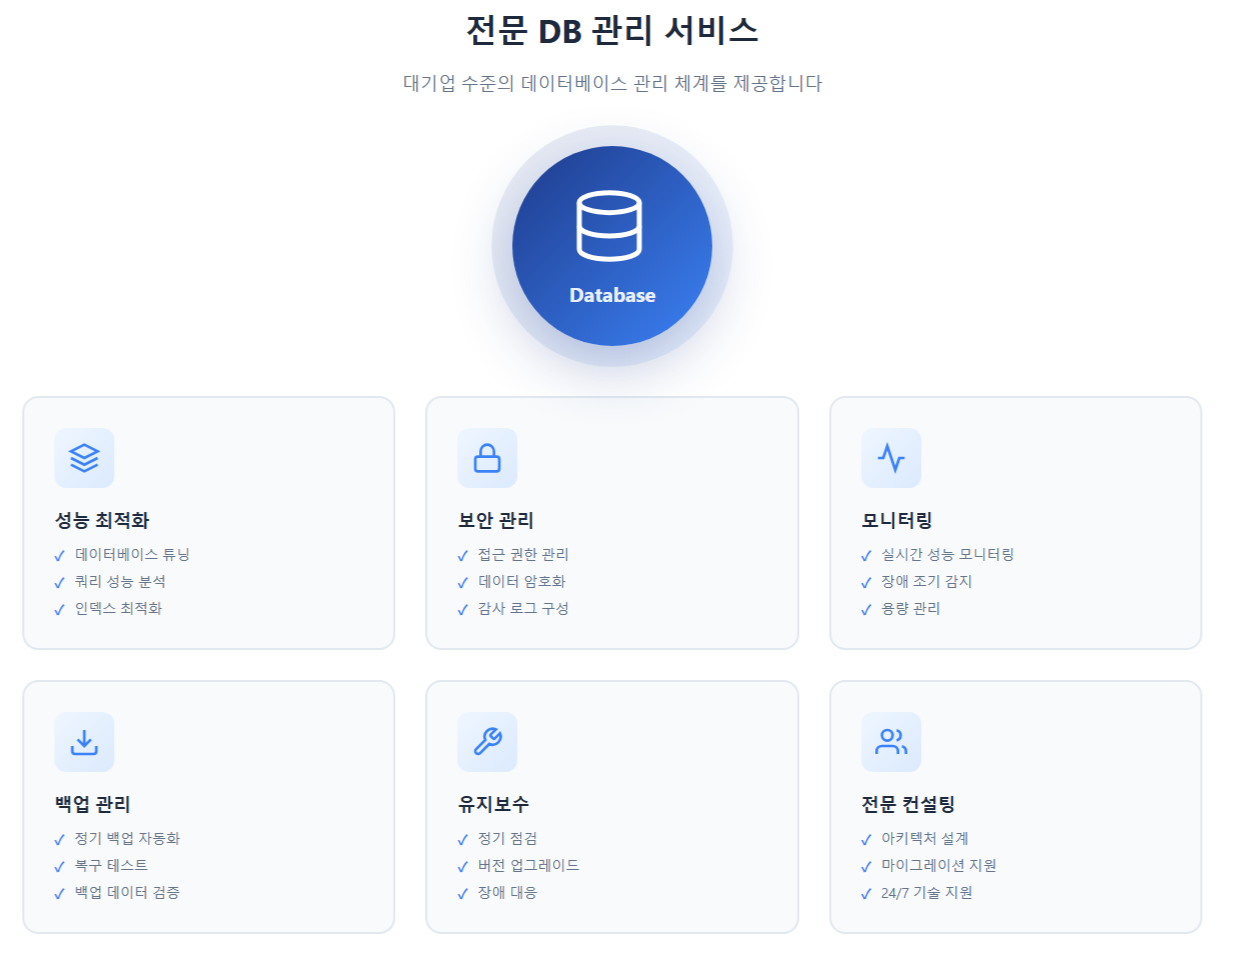Image resolution: width=1234 pixels, height=966 pixels.
Task: Click the 유지보수 card title
Action: (x=494, y=804)
